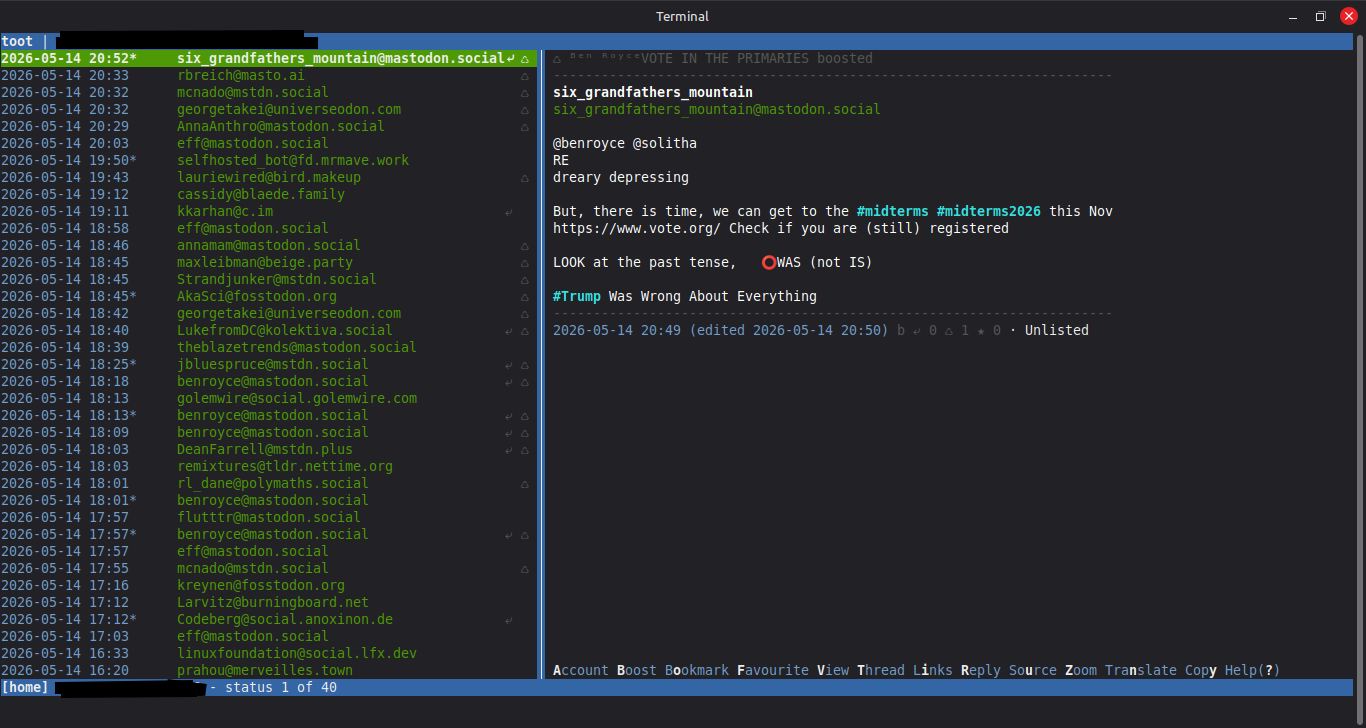Choose Reply in the bottom command bar
Image resolution: width=1366 pixels, height=728 pixels.
point(981,670)
